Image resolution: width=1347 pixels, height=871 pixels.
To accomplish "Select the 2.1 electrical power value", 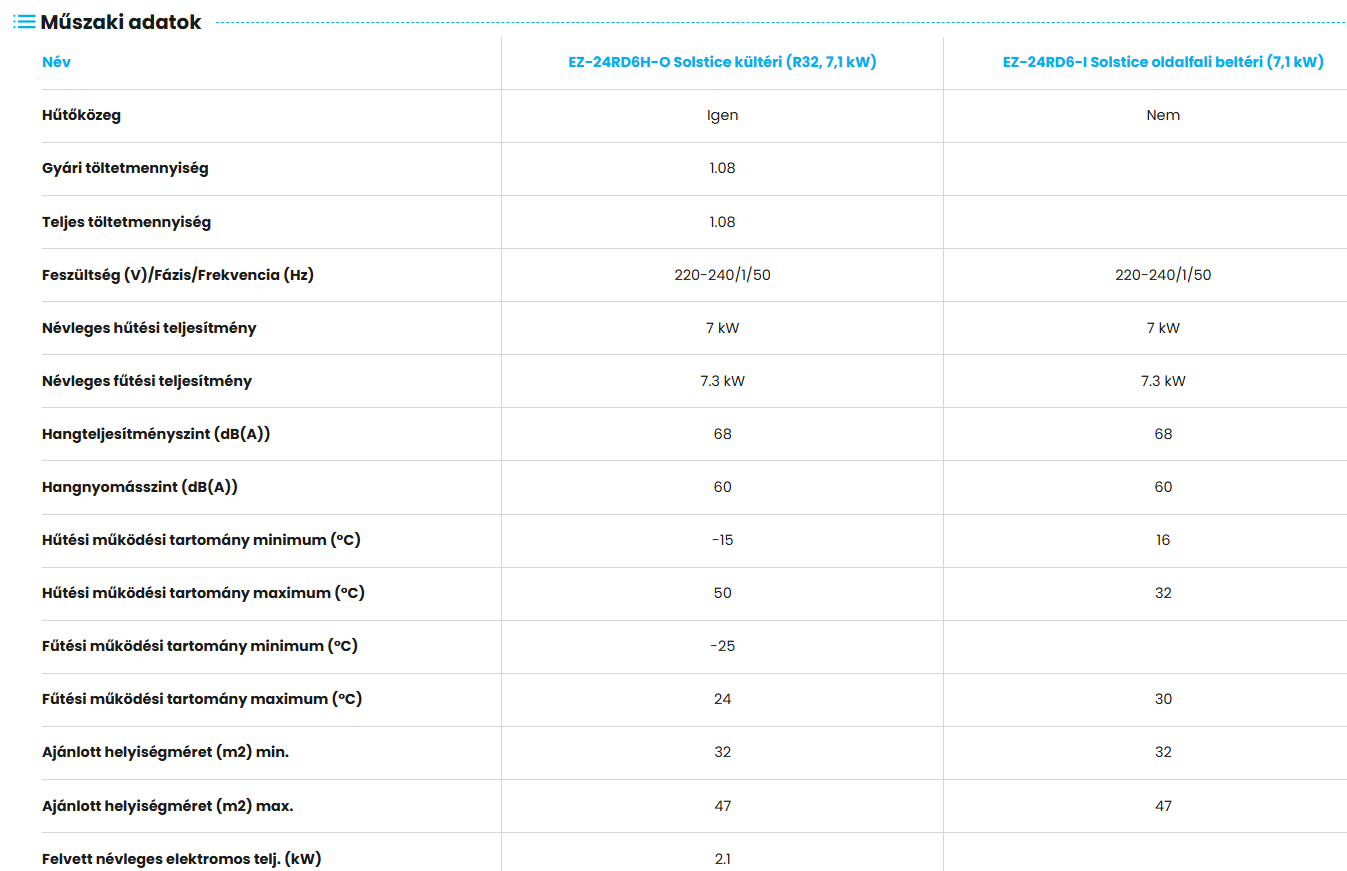I will click(722, 859).
